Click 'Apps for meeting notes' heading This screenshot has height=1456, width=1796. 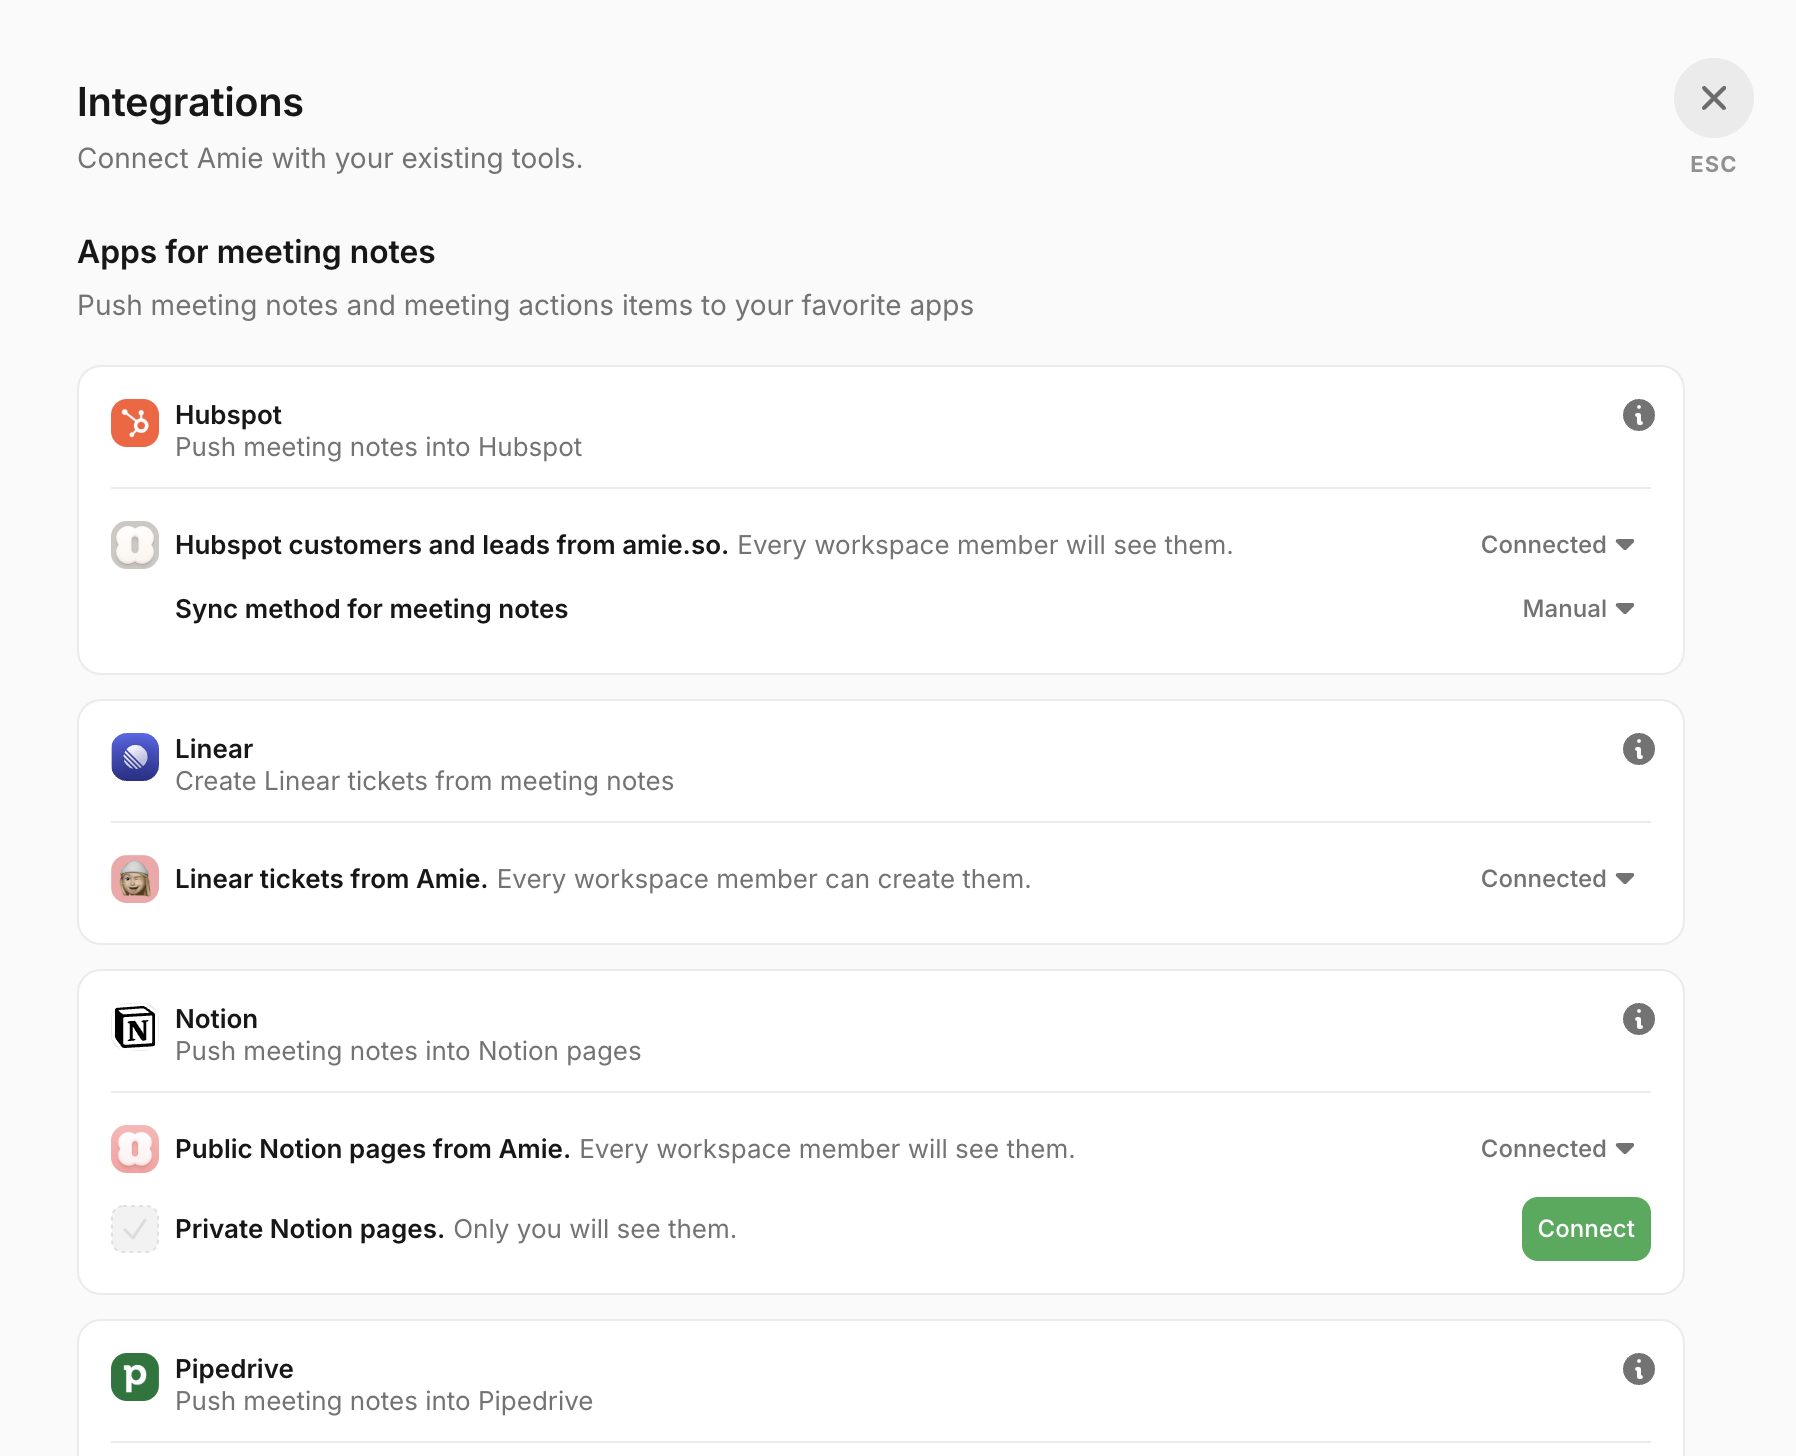point(256,252)
